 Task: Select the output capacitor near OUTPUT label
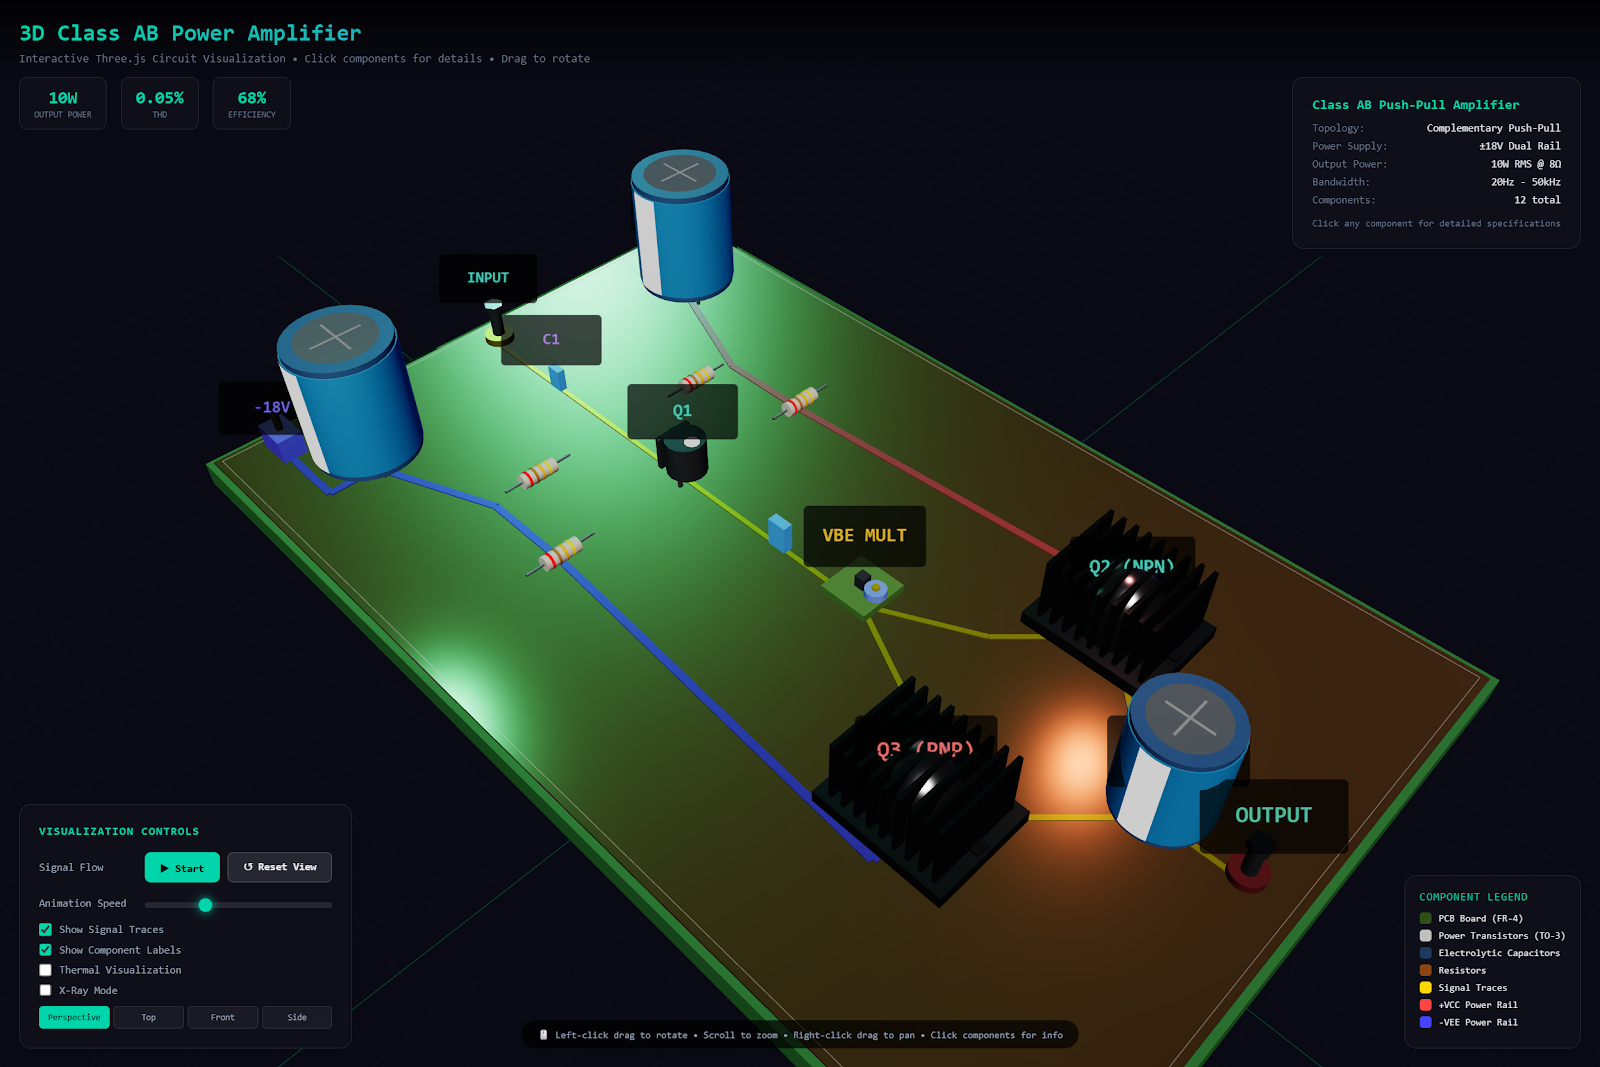tap(1177, 760)
